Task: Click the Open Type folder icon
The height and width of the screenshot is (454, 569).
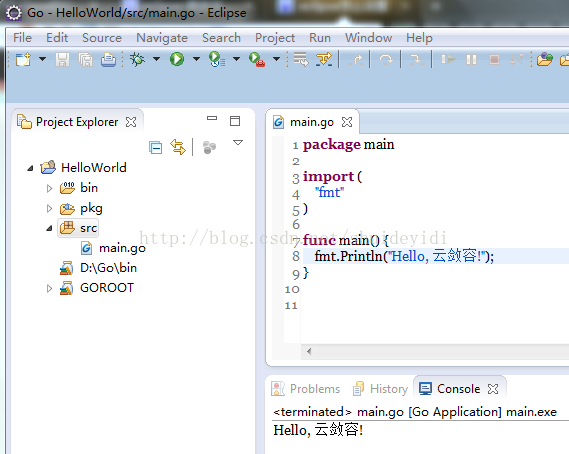Action: coord(545,59)
